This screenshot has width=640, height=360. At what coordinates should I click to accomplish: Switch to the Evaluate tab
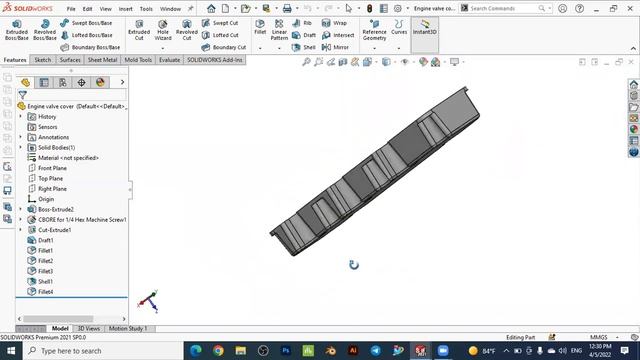169,60
